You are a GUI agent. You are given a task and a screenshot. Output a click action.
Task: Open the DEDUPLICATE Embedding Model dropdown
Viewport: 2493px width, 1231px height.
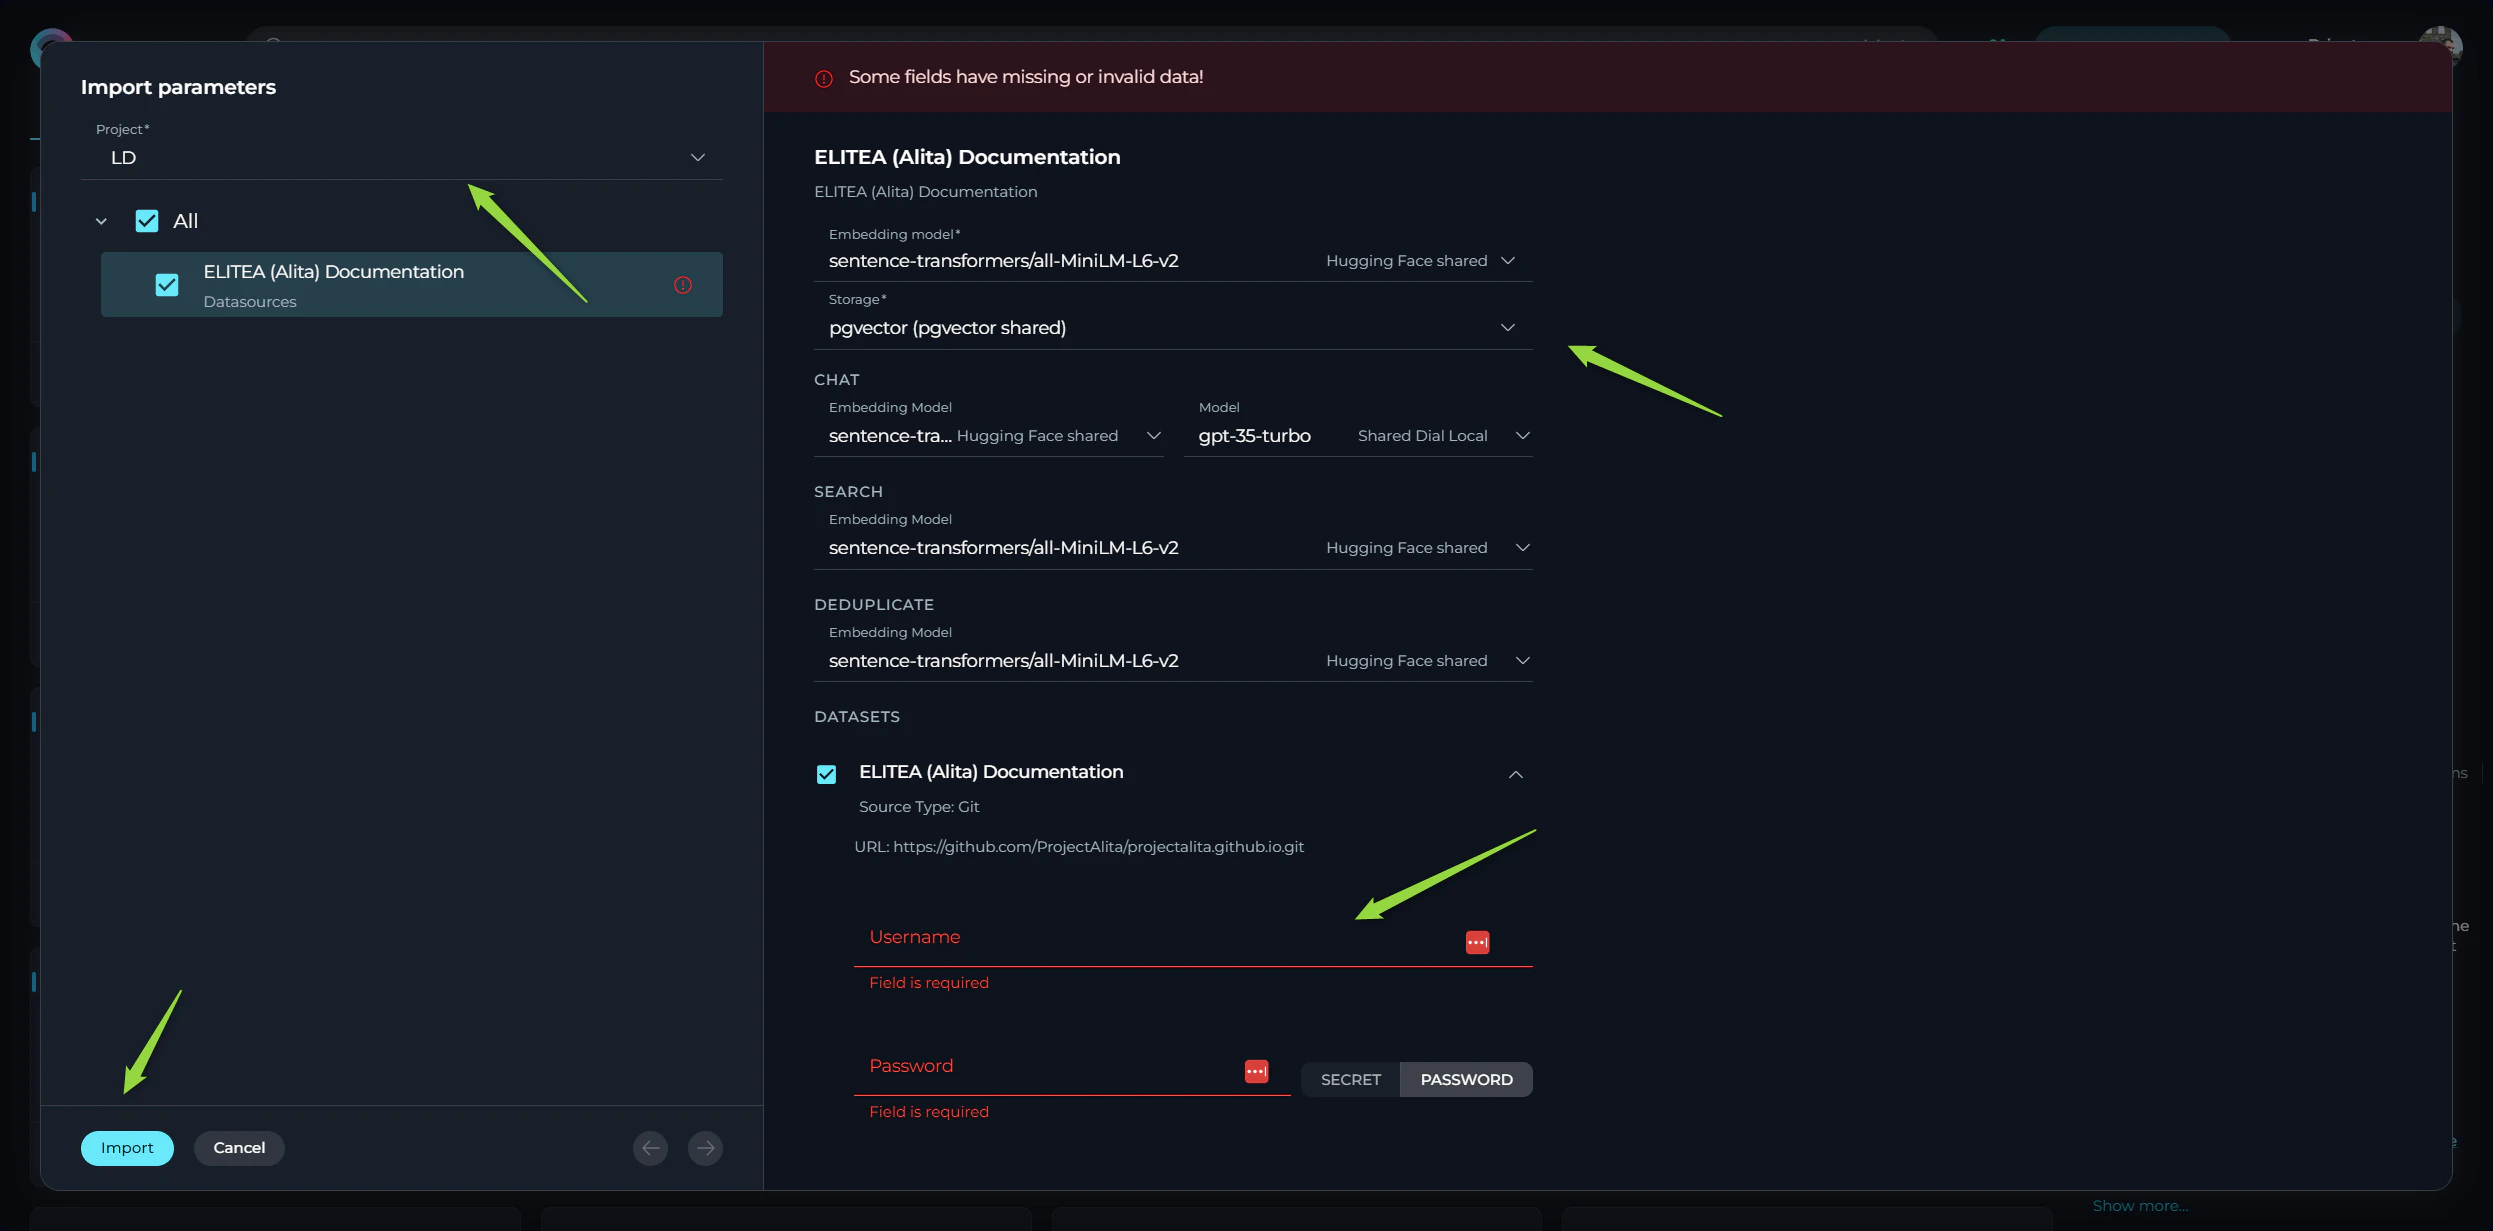coord(1173,661)
